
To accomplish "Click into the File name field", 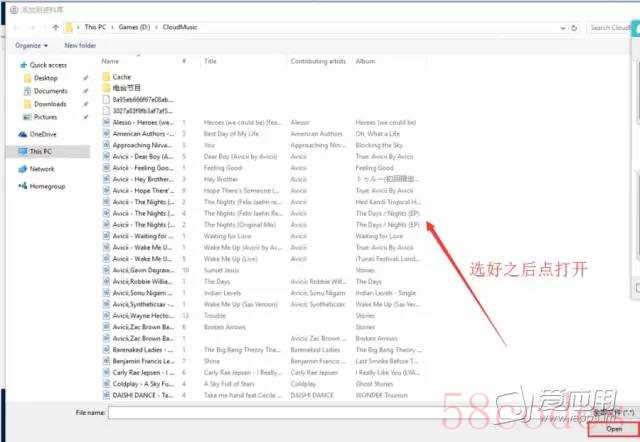I will 347,413.
